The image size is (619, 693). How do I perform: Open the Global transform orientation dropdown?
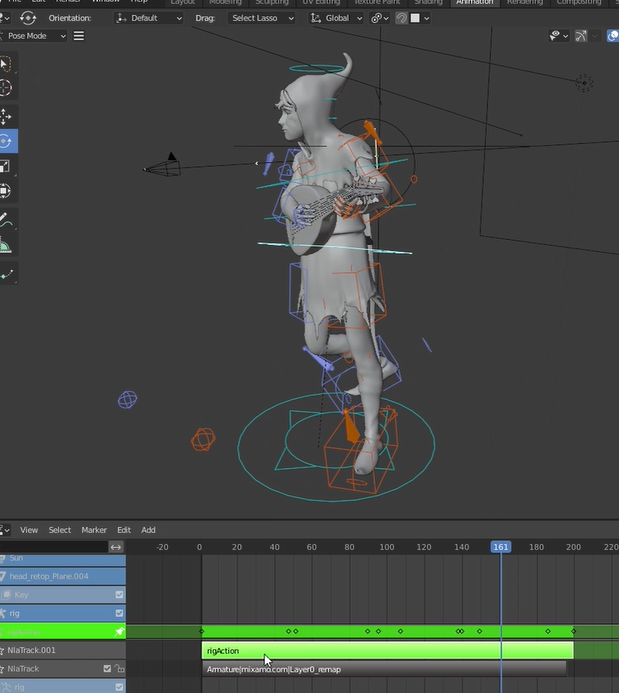tap(335, 18)
